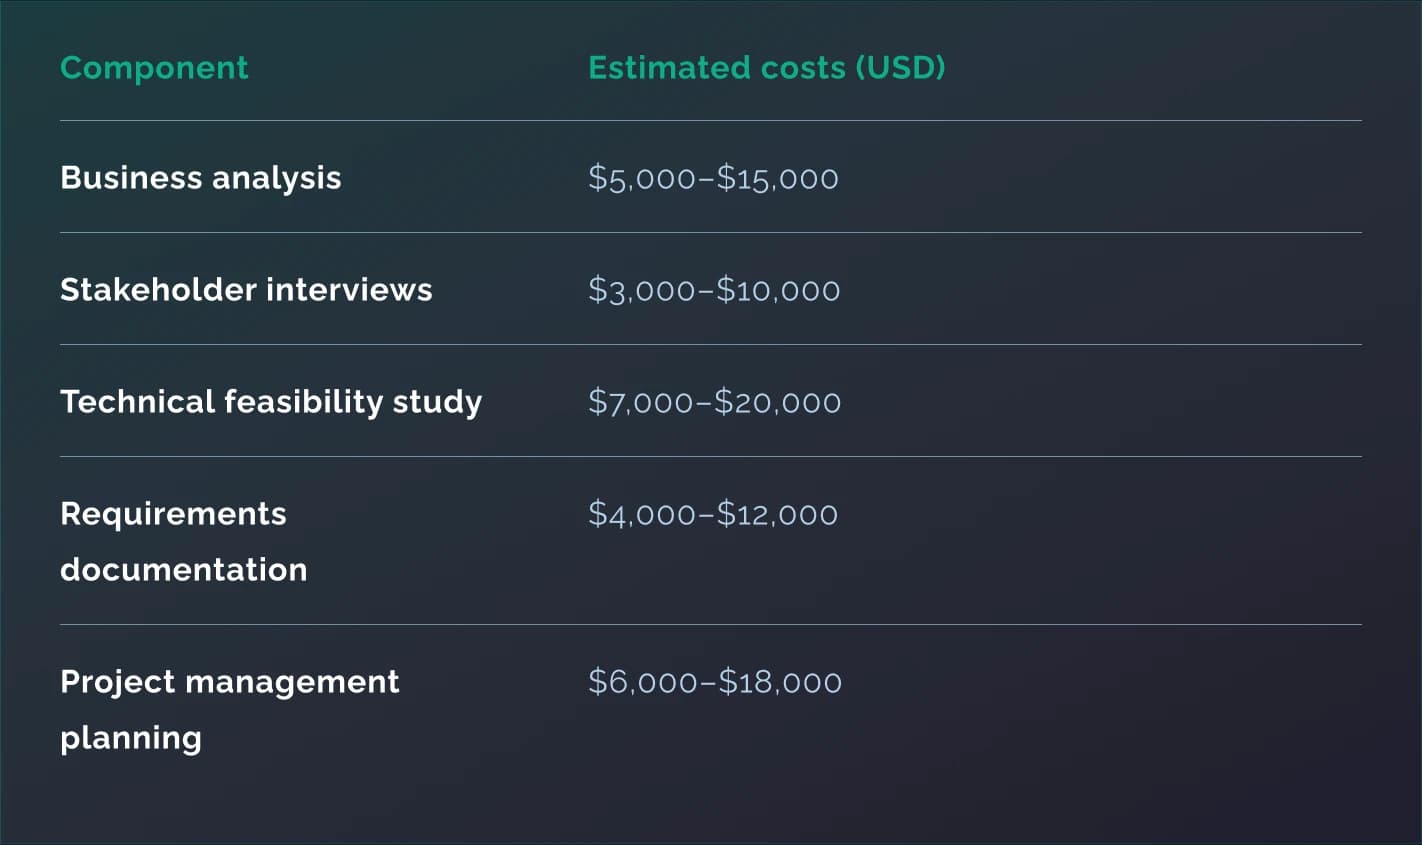Click the $3,000–$10,000 cost value
Viewport: 1422px width, 845px height.
[714, 290]
